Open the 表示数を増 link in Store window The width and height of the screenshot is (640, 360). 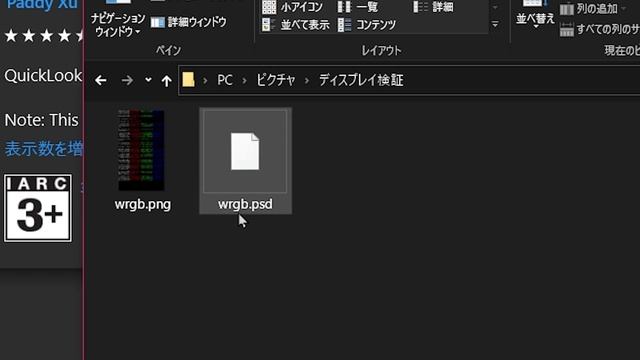[43, 149]
